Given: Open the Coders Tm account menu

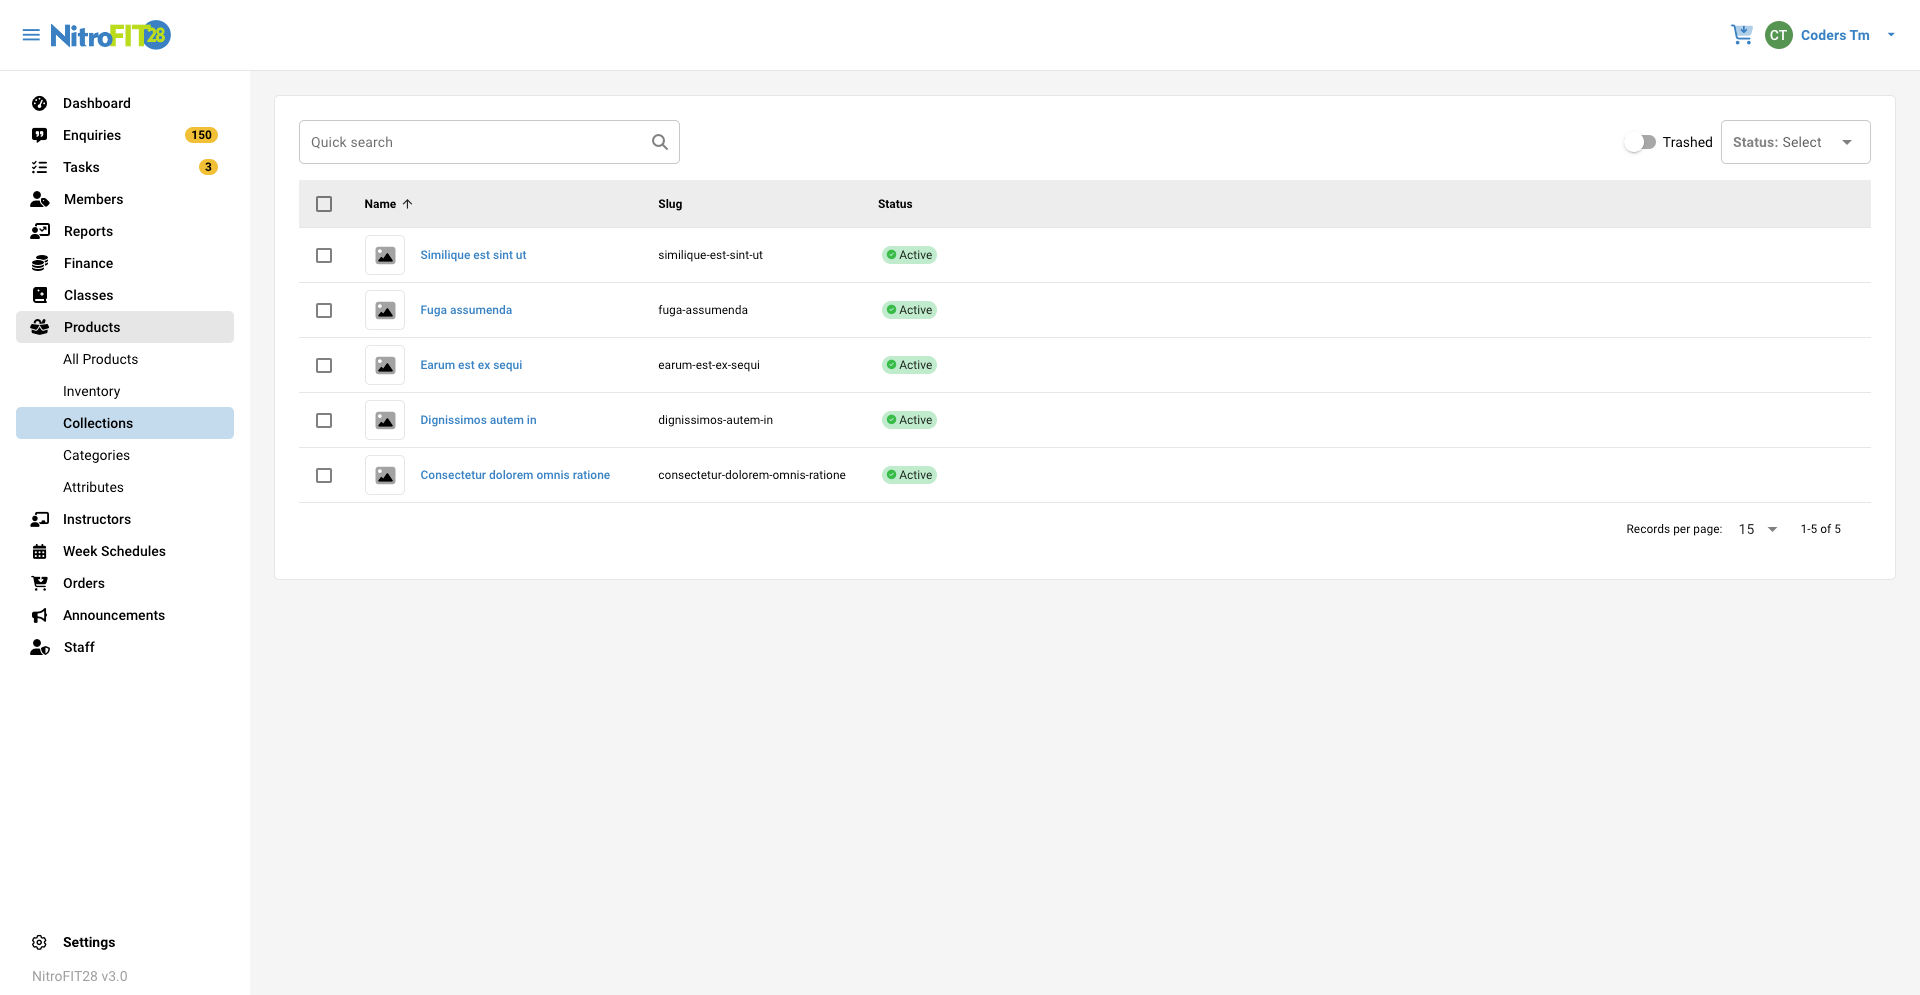Looking at the screenshot, I should [x=1835, y=34].
